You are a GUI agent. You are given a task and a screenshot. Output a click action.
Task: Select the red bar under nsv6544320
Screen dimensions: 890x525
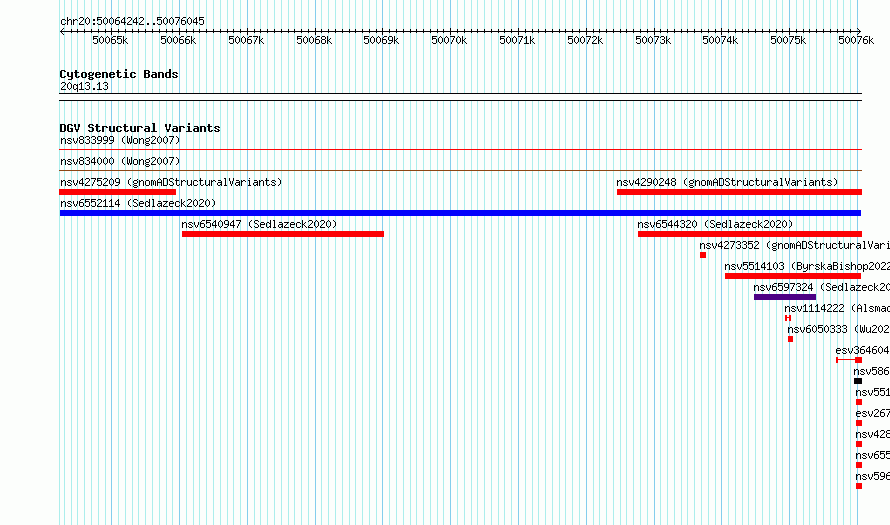750,234
